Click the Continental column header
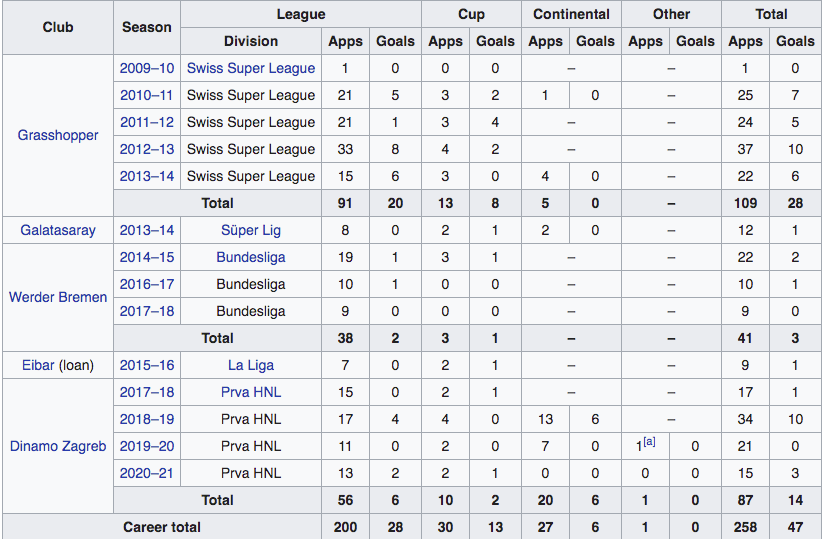The width and height of the screenshot is (822, 539). 571,14
